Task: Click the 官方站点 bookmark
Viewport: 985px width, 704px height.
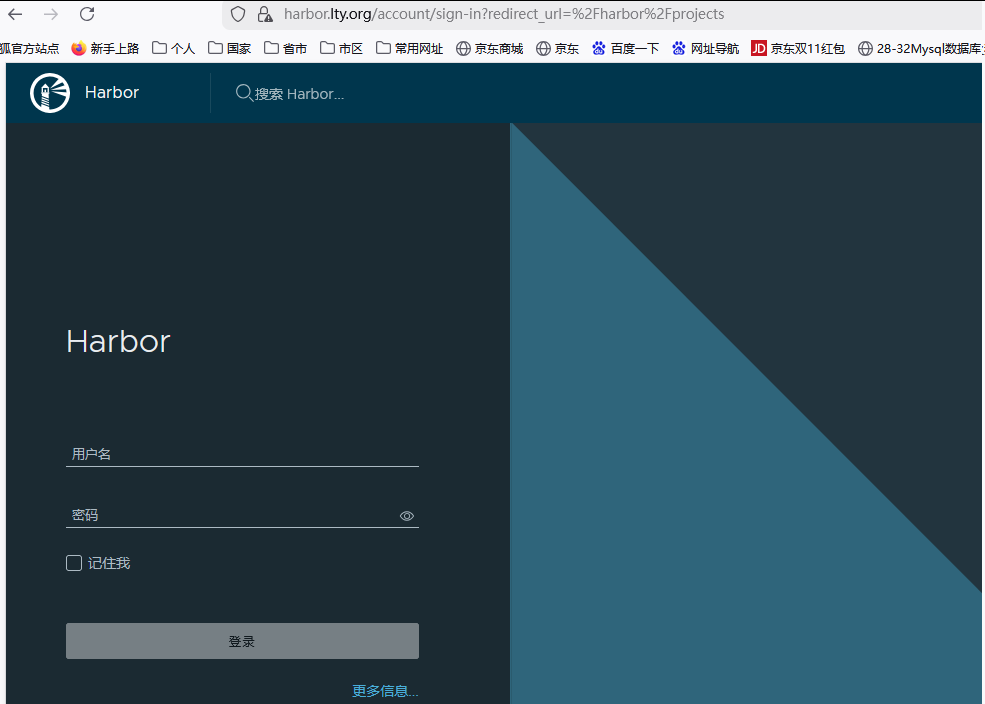Action: [30, 48]
